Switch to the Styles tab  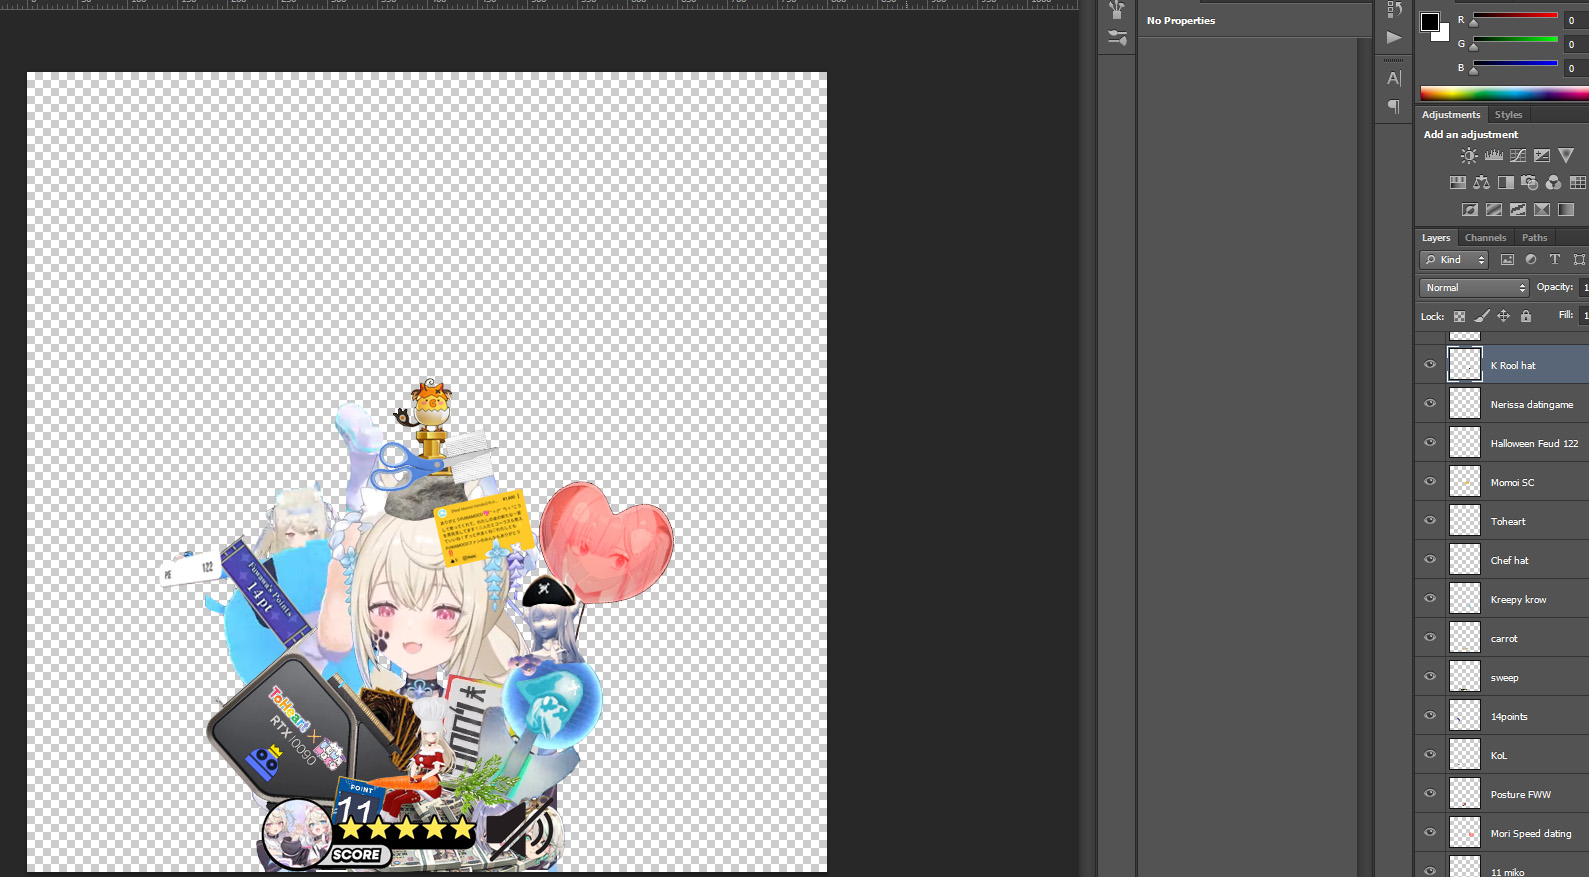point(1508,115)
